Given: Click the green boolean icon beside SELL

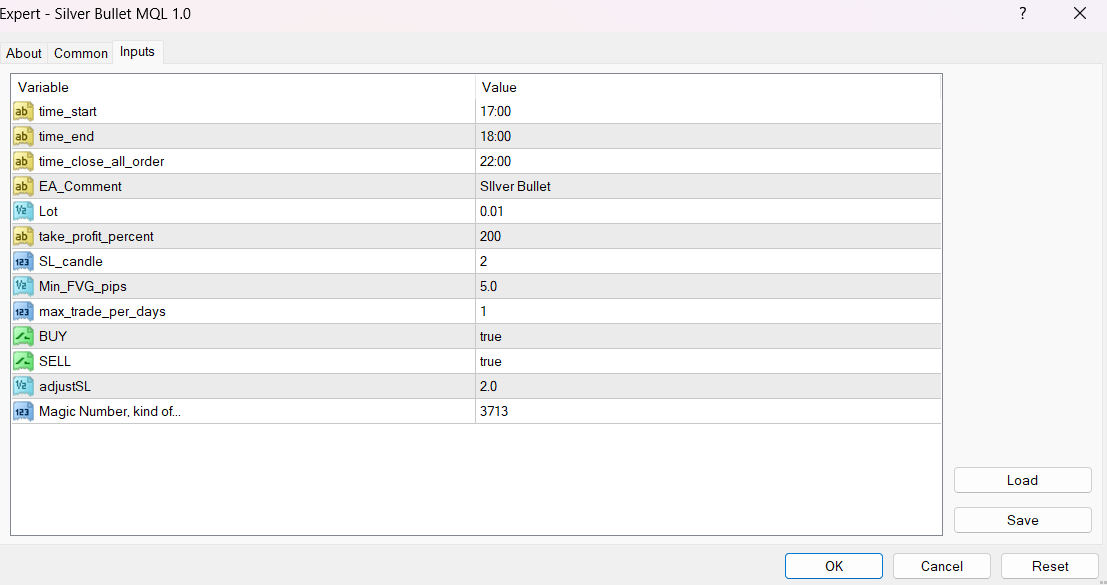Looking at the screenshot, I should click(22, 361).
